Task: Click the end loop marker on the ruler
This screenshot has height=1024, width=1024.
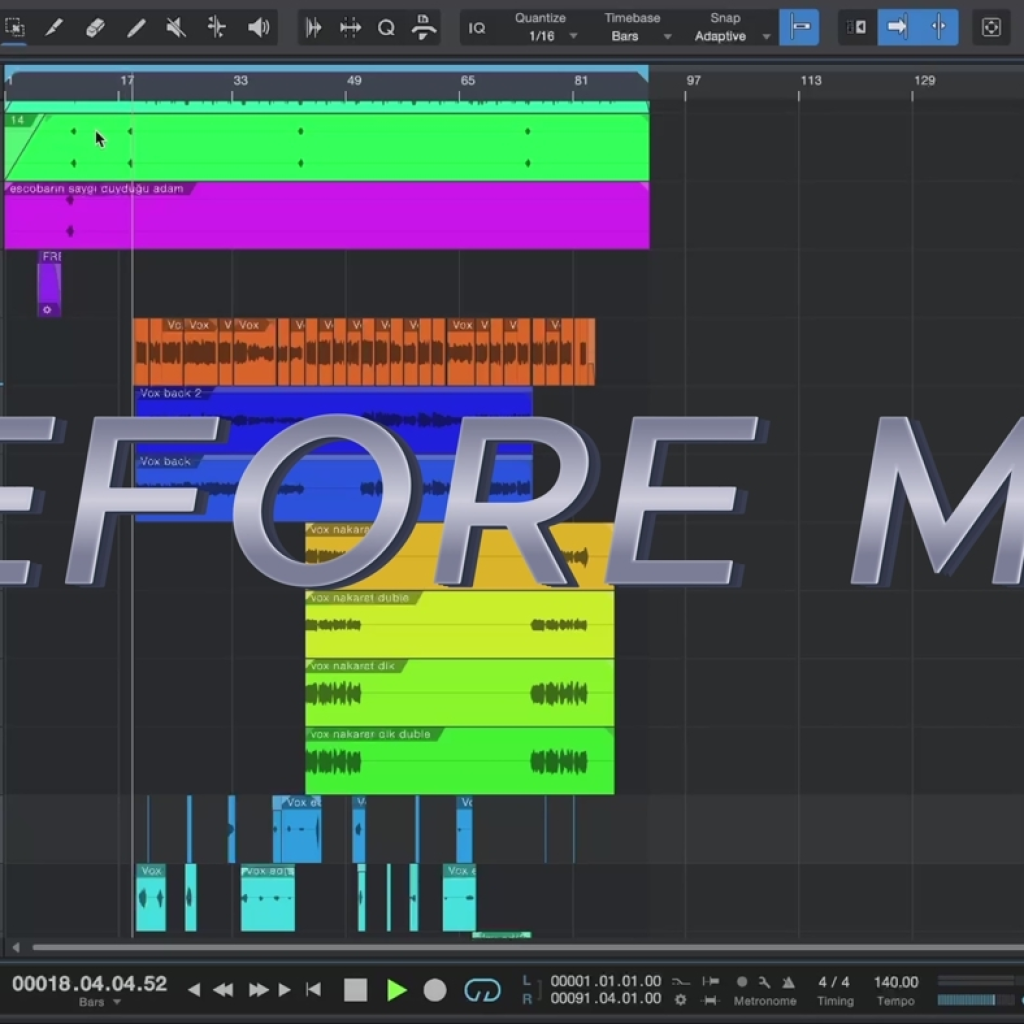Action: pos(644,73)
